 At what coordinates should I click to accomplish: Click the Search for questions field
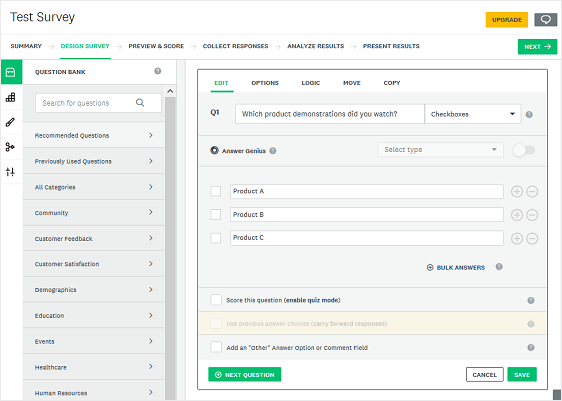[x=98, y=103]
